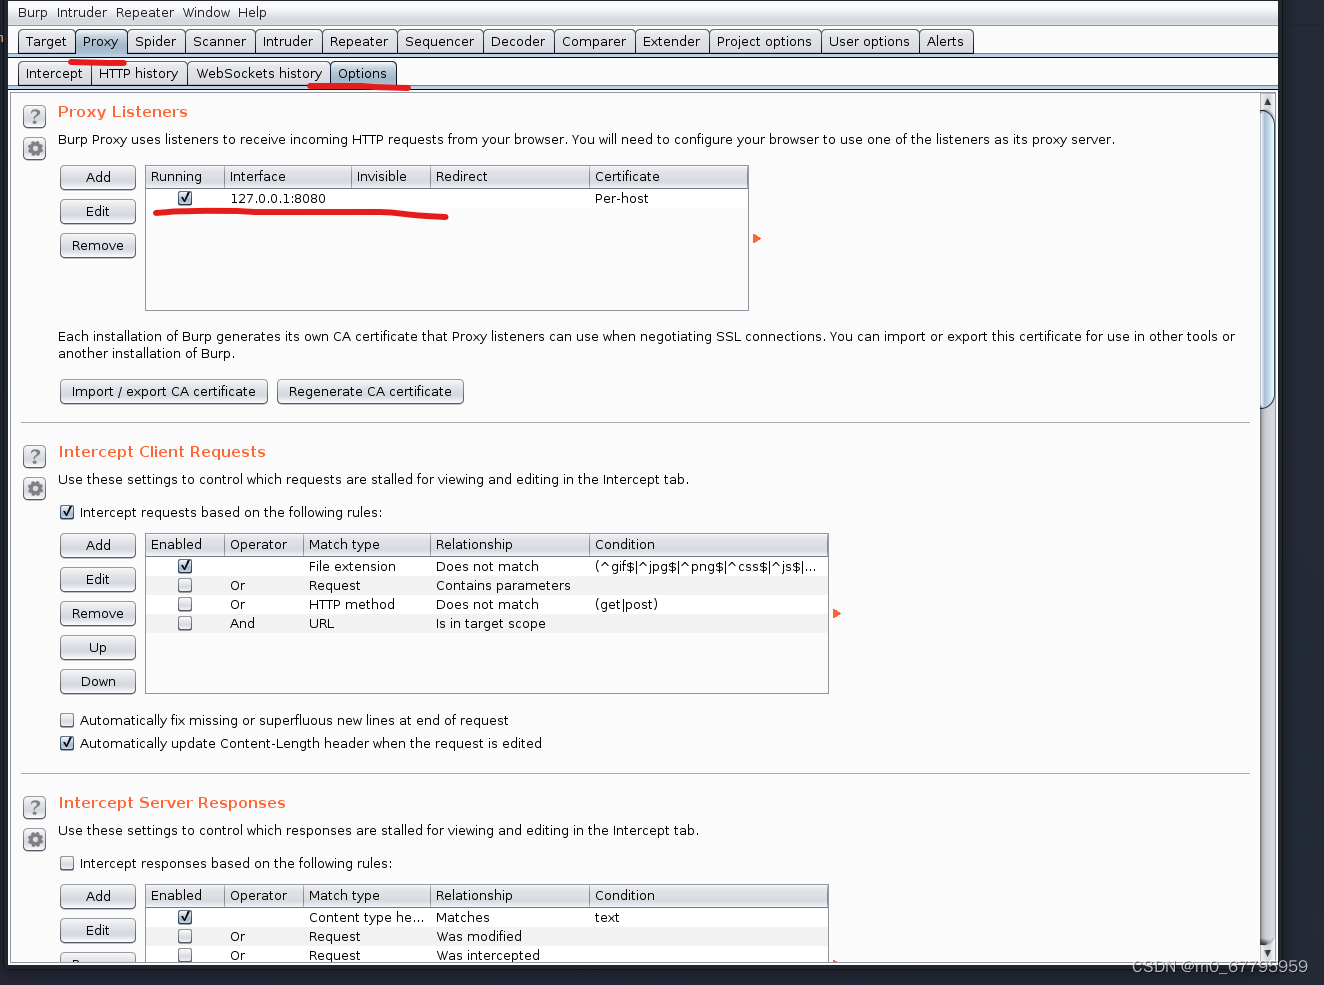Open the Intruder menu

point(82,12)
